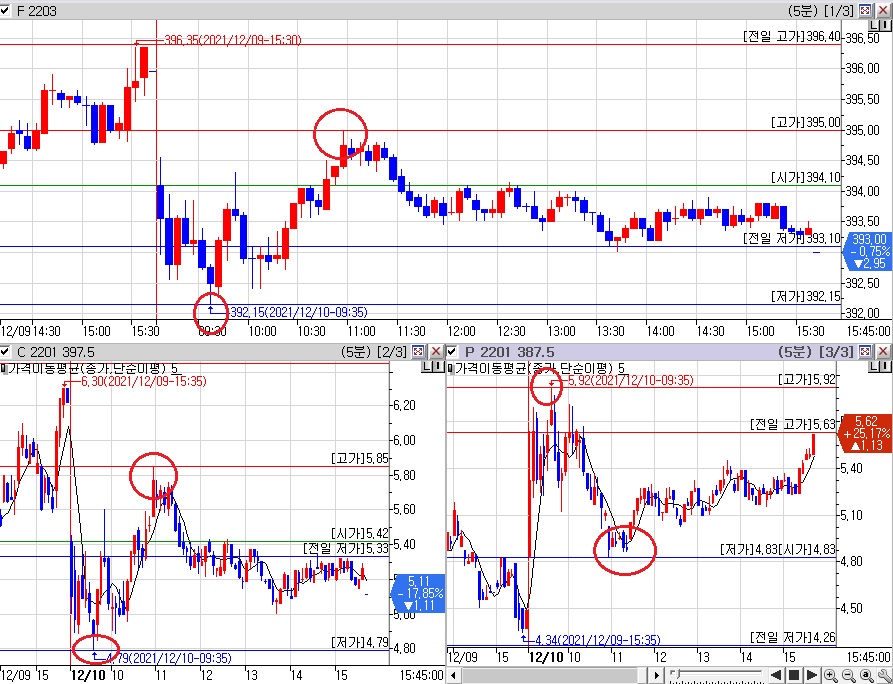Click the [전일 저가]393.10 label

[792, 238]
